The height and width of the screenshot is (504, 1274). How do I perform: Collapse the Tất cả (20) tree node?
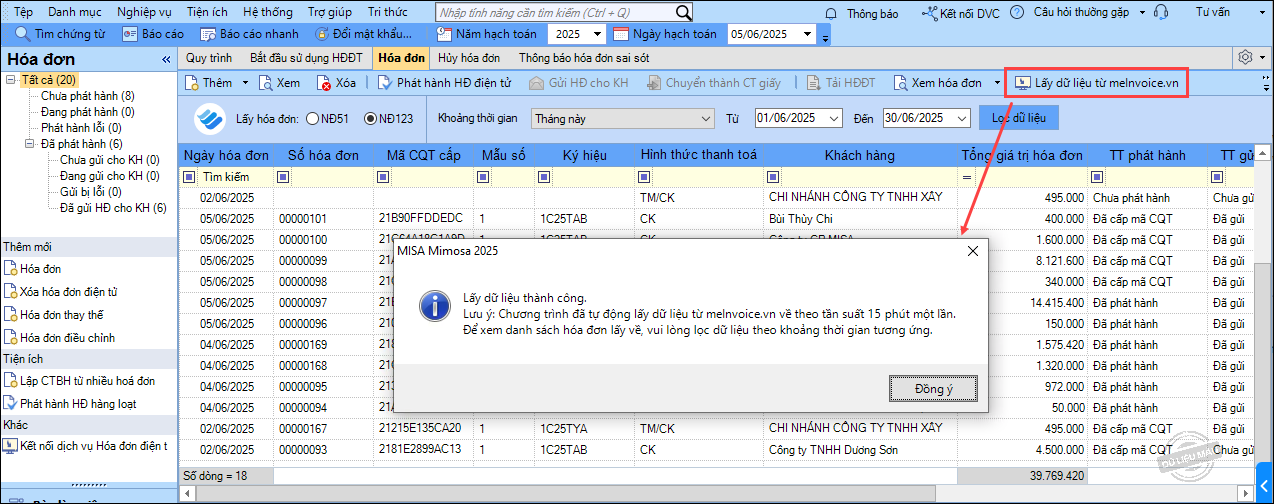pyautogui.click(x=11, y=79)
